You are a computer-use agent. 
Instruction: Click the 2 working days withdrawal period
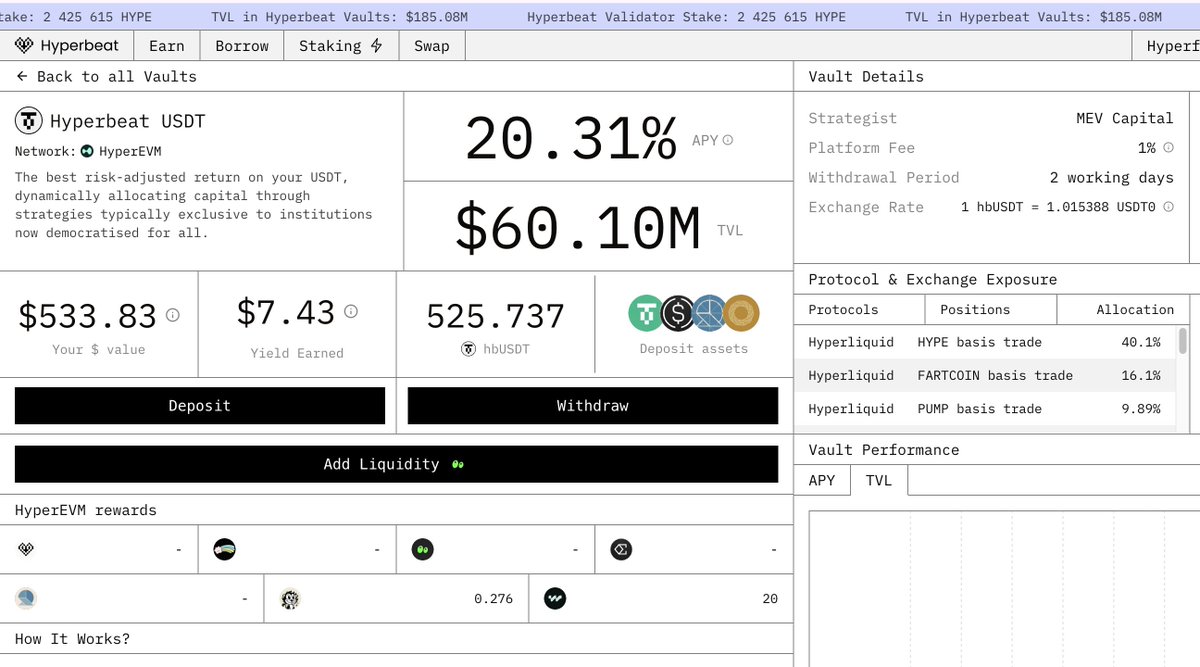pos(1112,177)
